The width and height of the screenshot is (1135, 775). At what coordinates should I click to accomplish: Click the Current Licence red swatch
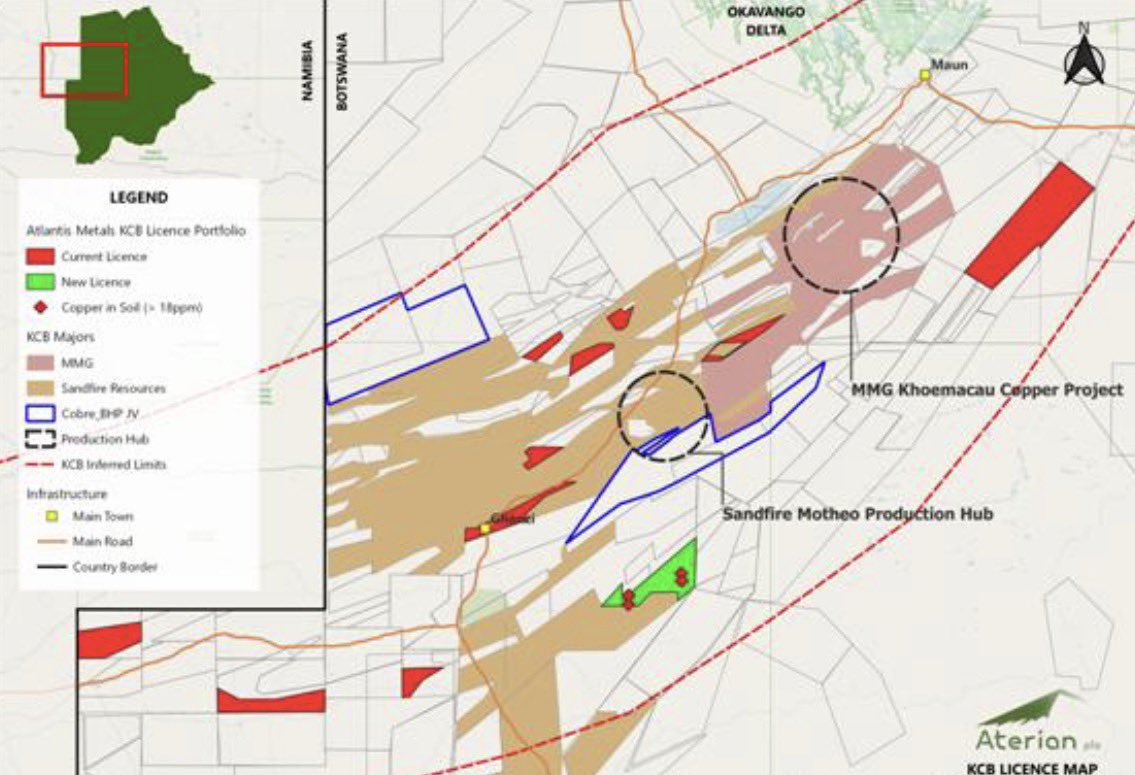[x=41, y=256]
